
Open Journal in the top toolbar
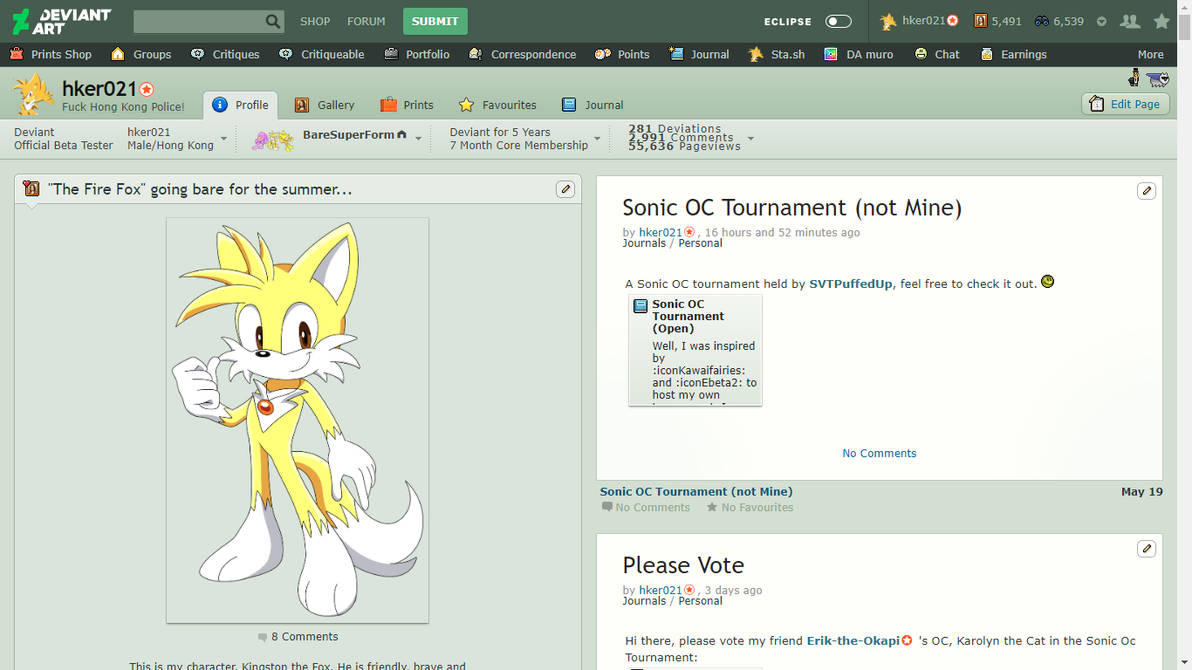699,54
